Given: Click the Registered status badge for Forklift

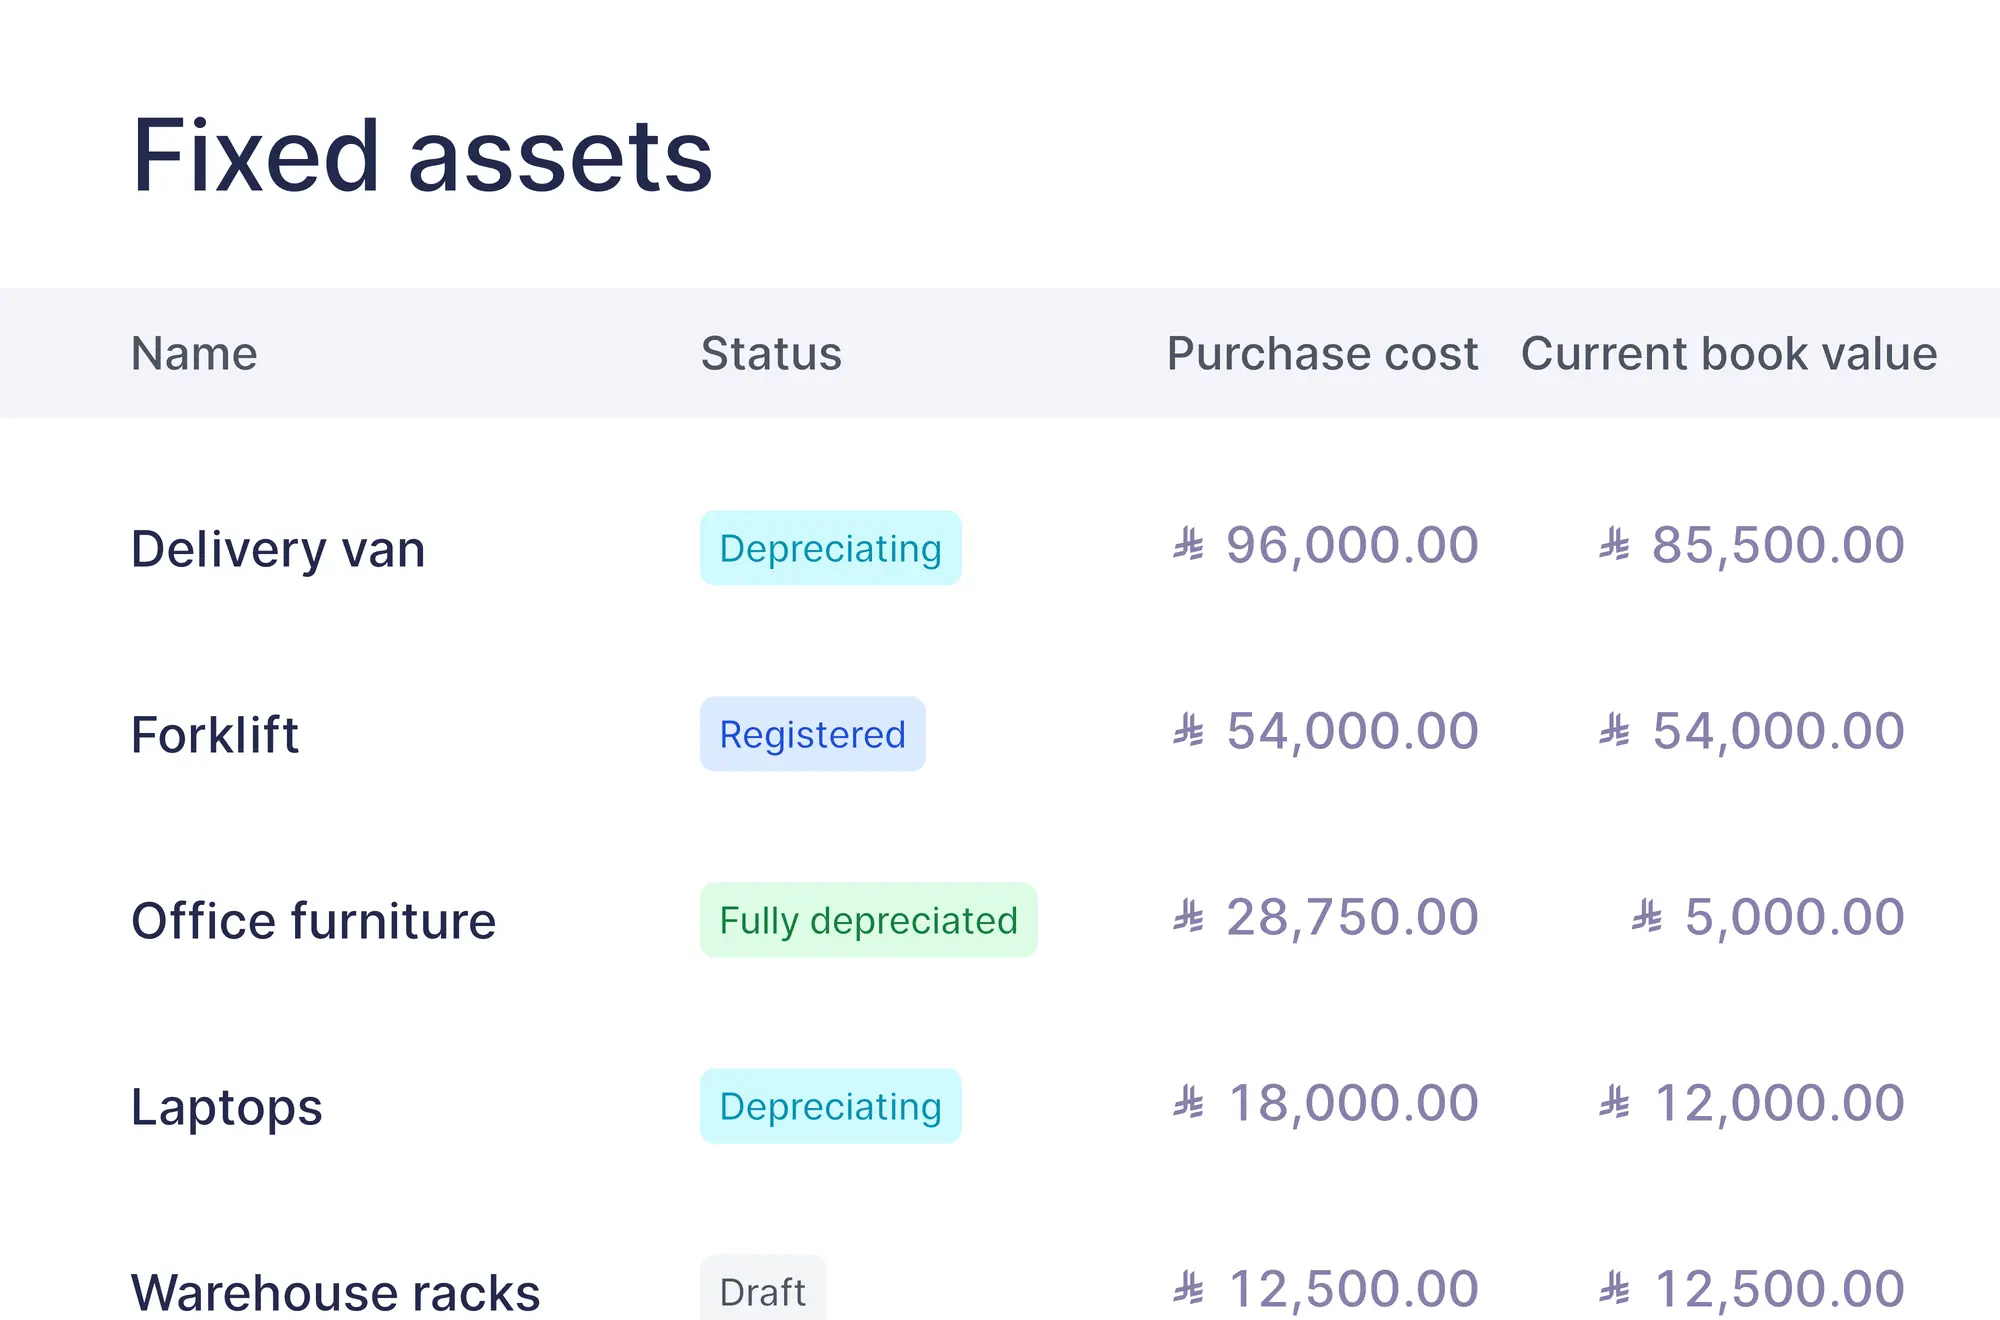Looking at the screenshot, I should pyautogui.click(x=813, y=734).
